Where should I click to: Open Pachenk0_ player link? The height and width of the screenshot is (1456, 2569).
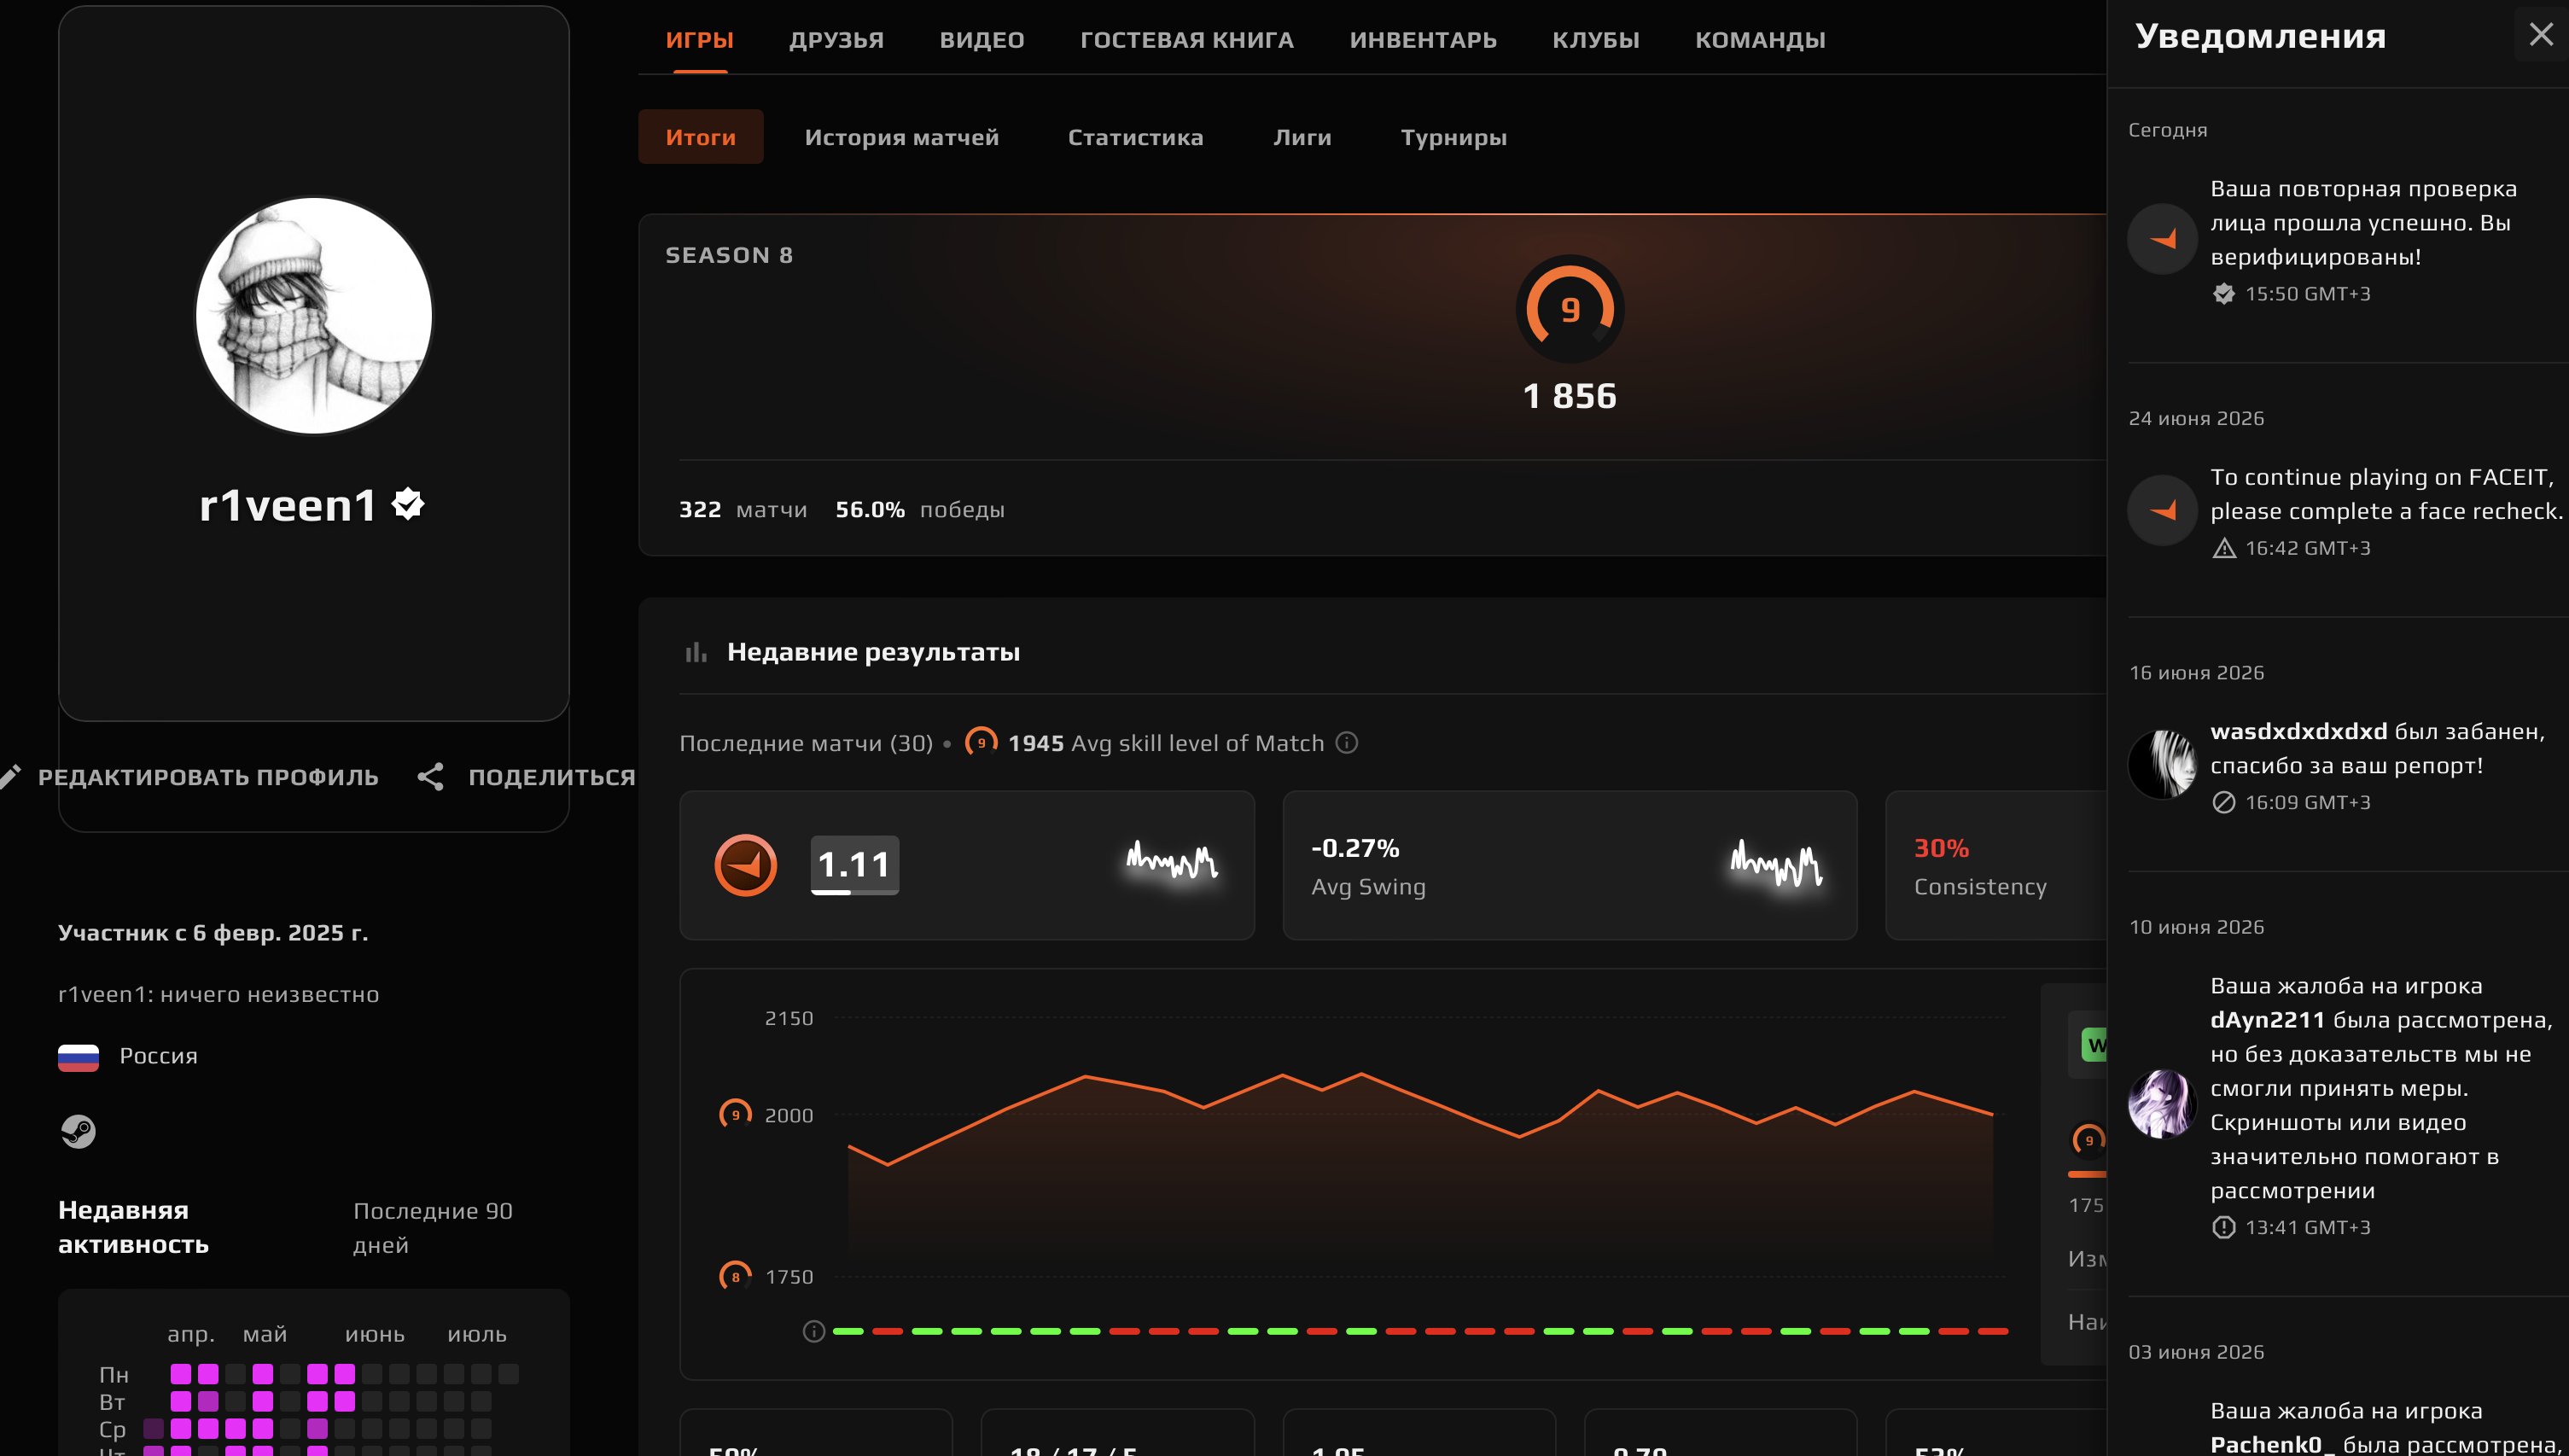pyautogui.click(x=2271, y=1444)
